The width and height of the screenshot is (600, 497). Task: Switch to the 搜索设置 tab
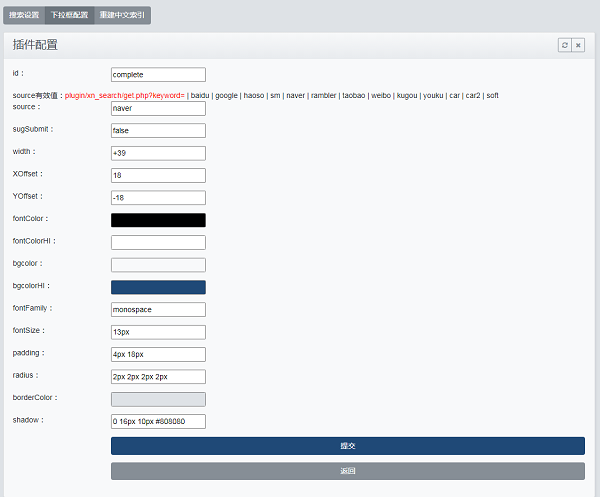click(24, 16)
